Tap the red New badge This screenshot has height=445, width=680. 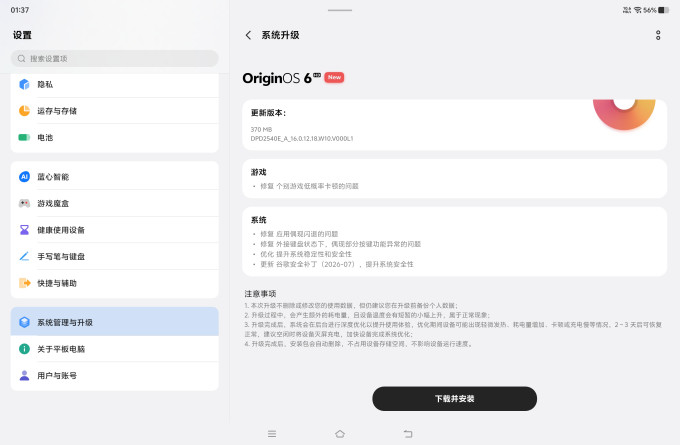pos(334,77)
